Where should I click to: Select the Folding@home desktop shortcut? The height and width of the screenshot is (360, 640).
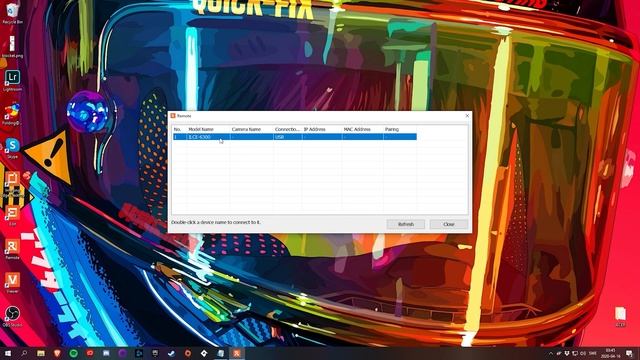(12, 114)
